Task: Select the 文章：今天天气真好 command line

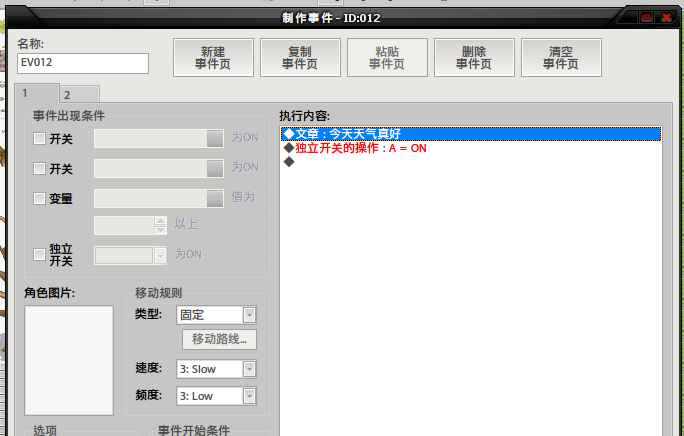Action: coord(471,134)
